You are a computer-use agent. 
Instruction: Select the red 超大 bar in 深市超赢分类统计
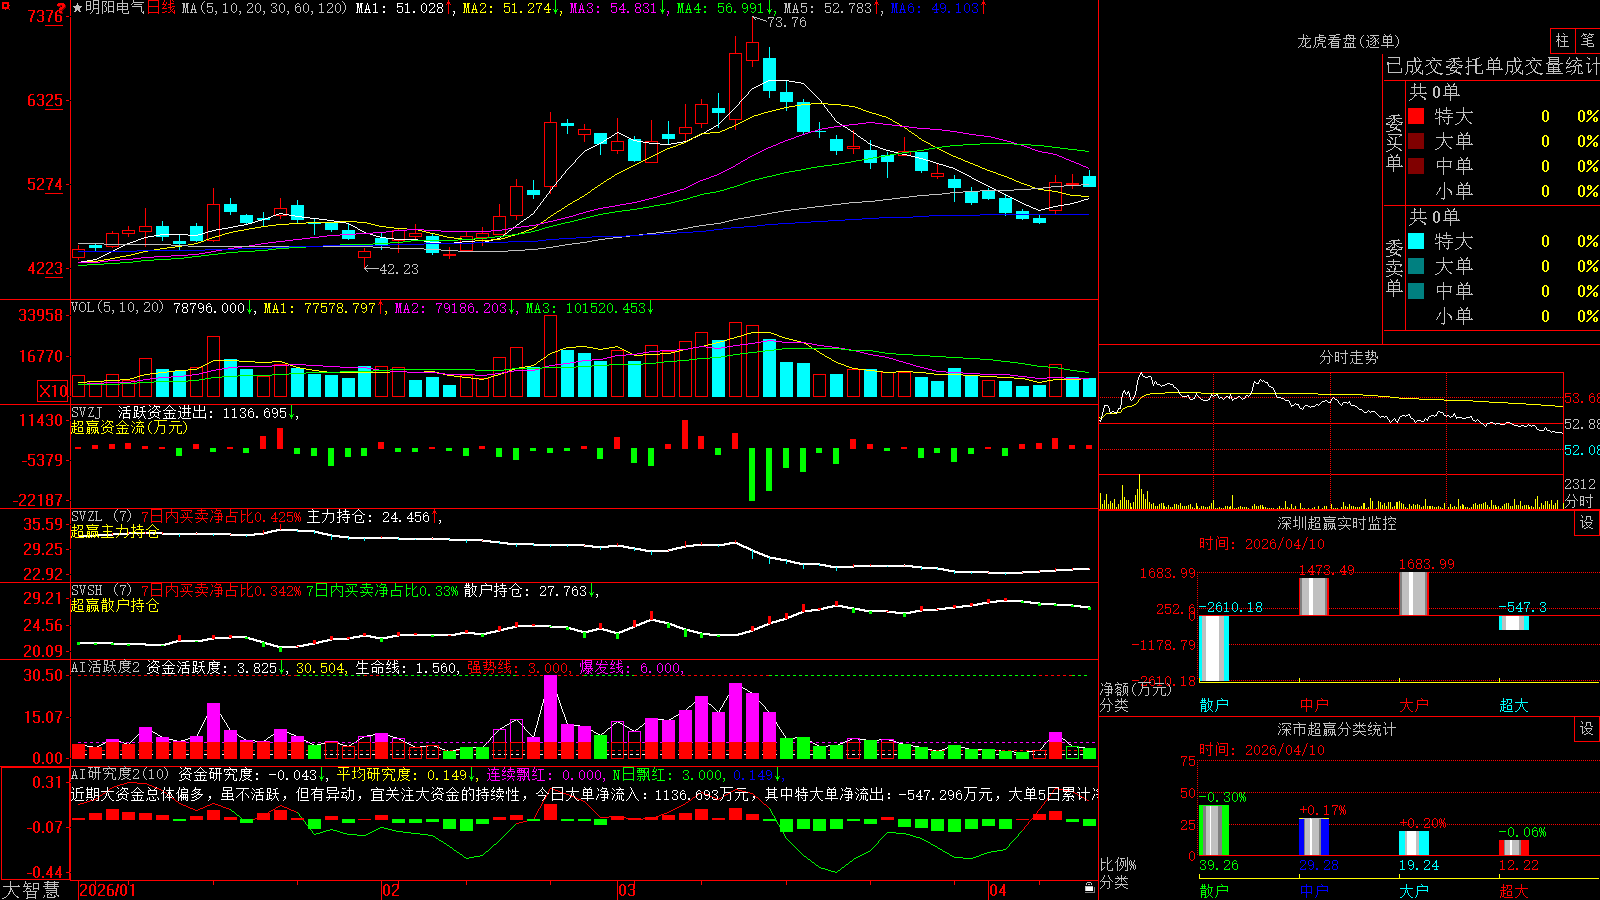click(x=1514, y=848)
